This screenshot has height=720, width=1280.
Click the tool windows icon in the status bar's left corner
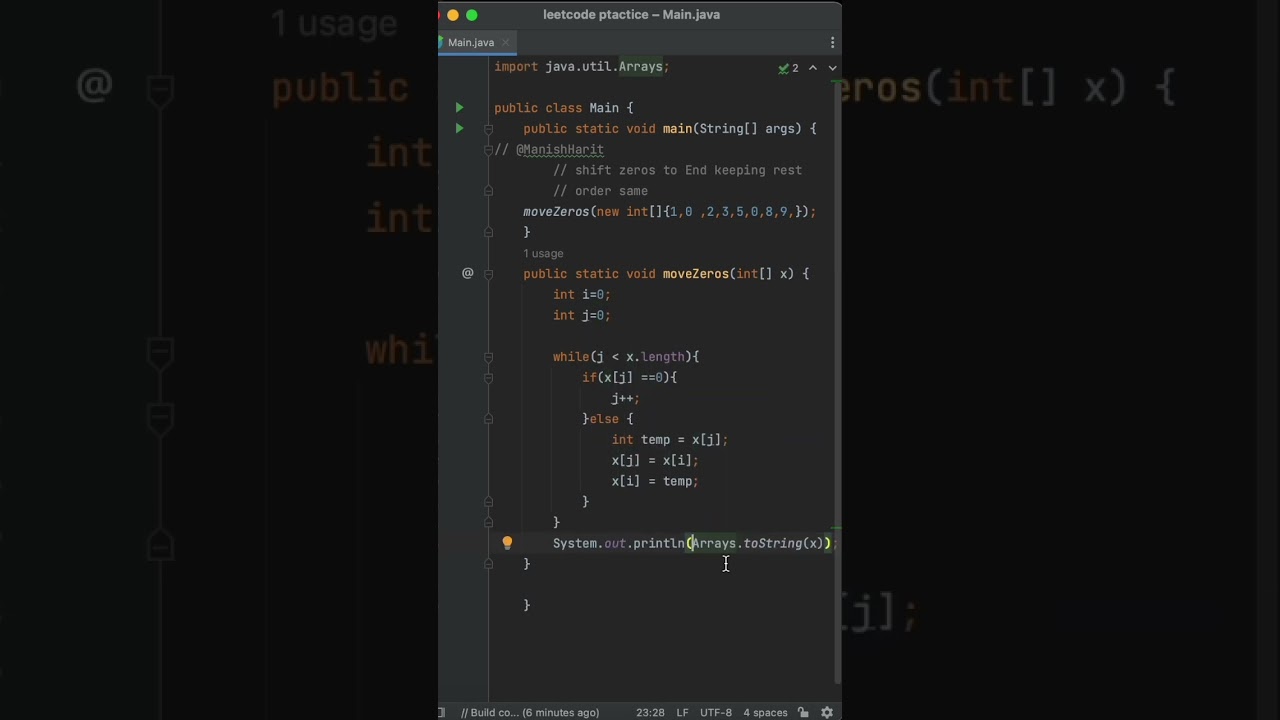[x=442, y=712]
